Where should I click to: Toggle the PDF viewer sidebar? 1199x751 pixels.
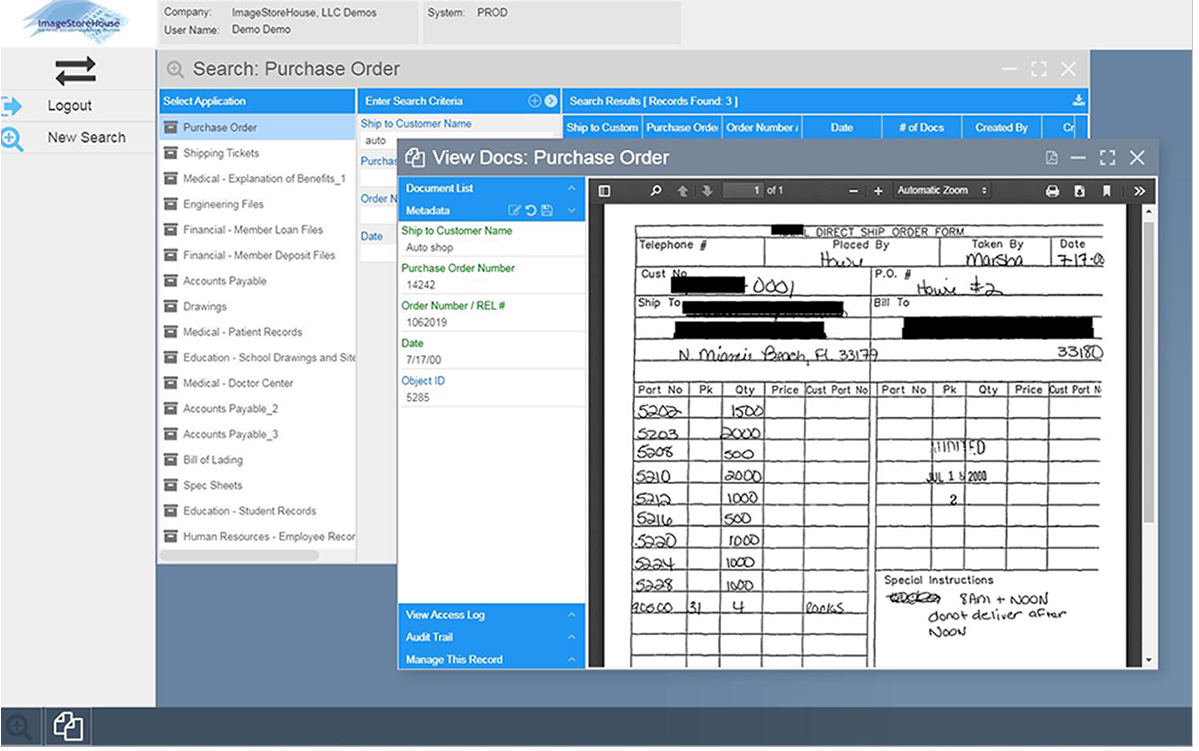[x=604, y=190]
